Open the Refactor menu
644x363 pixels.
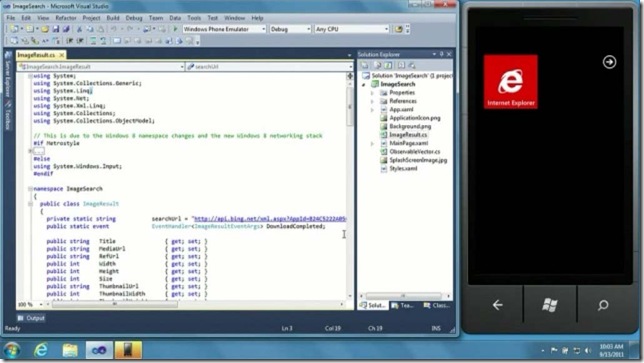tap(66, 18)
